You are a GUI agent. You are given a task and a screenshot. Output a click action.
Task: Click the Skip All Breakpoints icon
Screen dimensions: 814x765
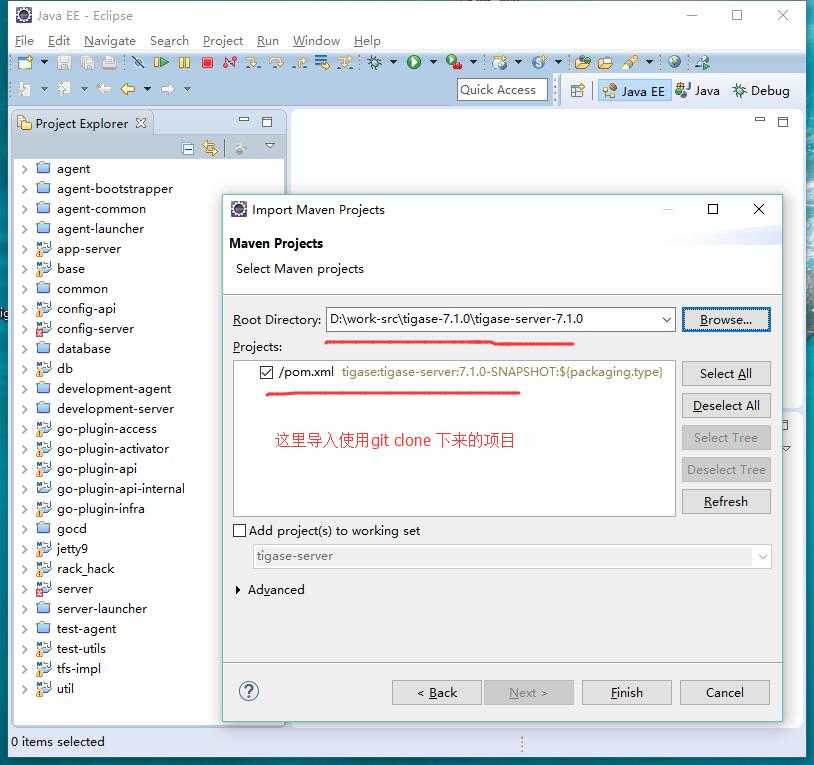point(138,63)
